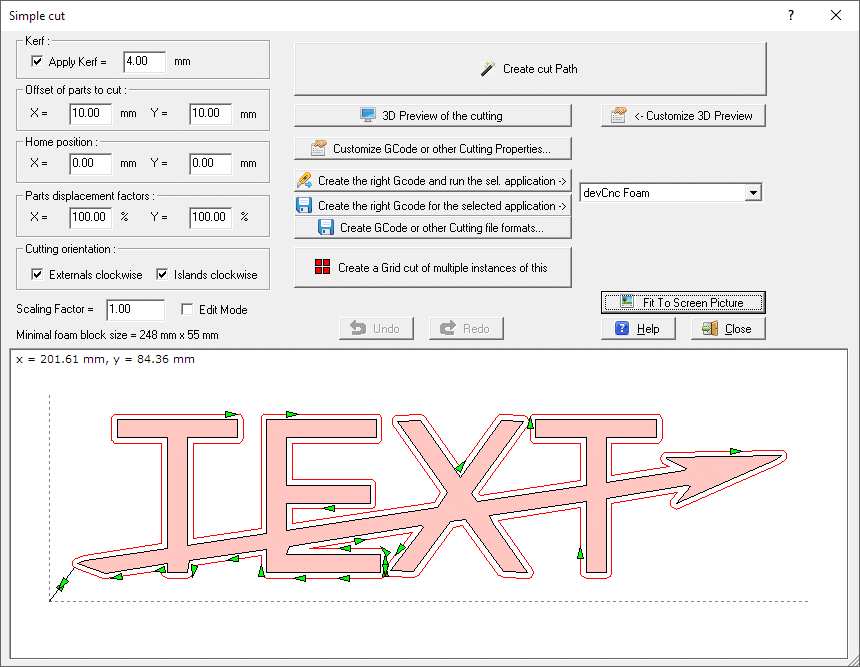
Task: Click the Undo icon
Action: tap(376, 328)
